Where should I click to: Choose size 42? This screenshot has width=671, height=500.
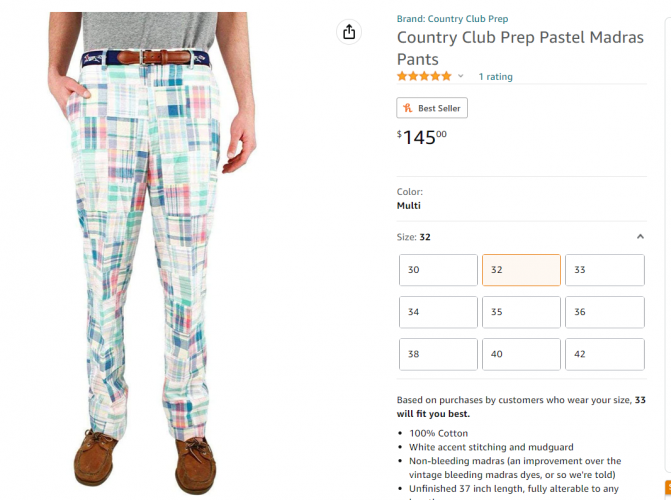pos(604,354)
